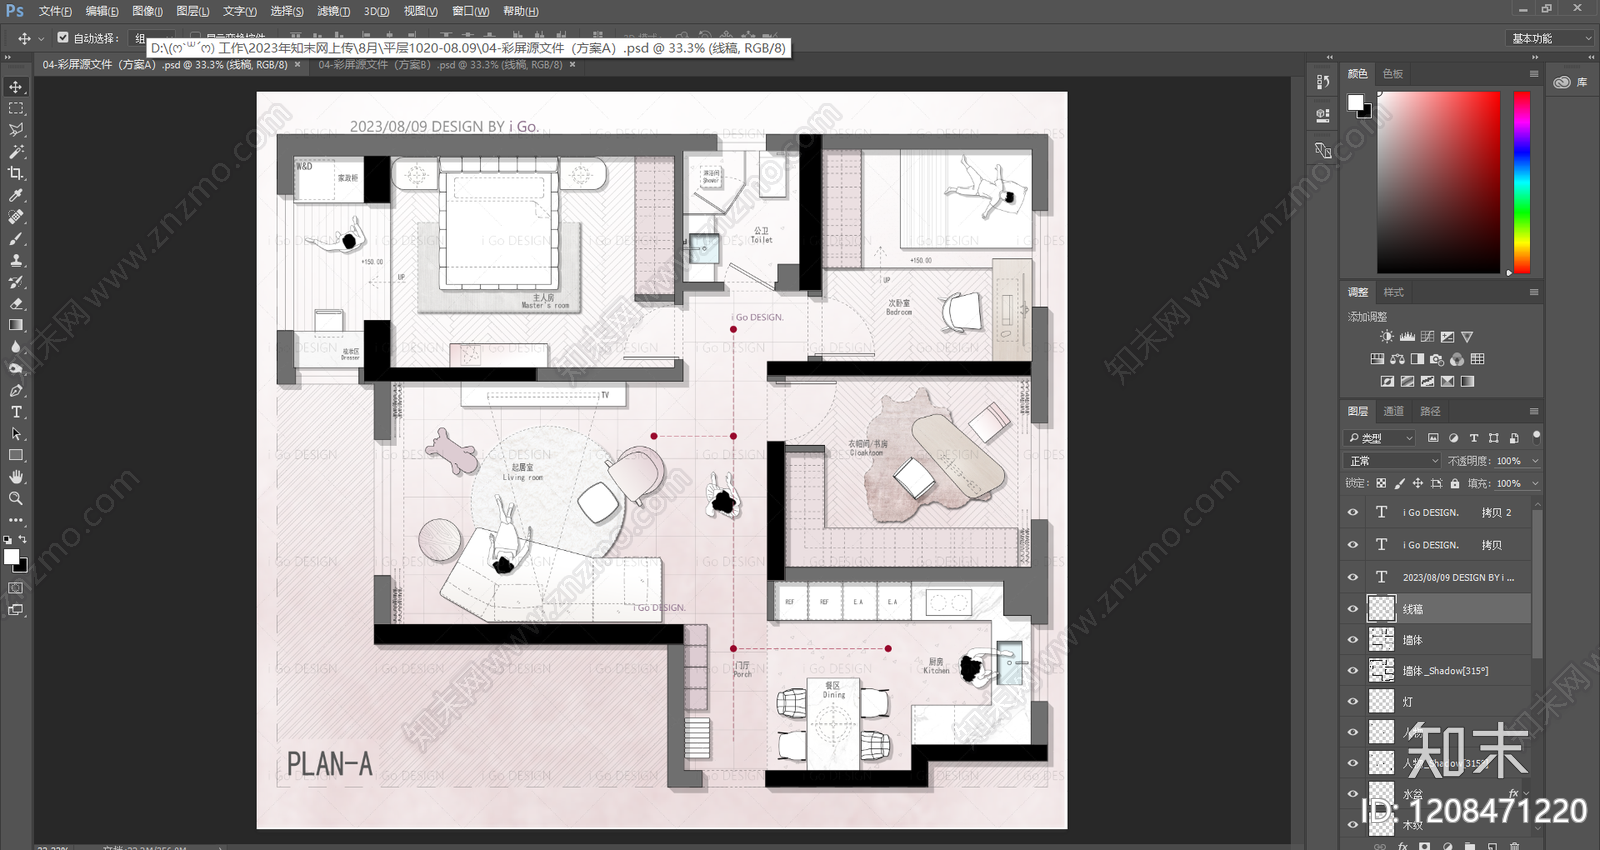
Task: Switch to the 方案B document tab
Action: (x=440, y=65)
